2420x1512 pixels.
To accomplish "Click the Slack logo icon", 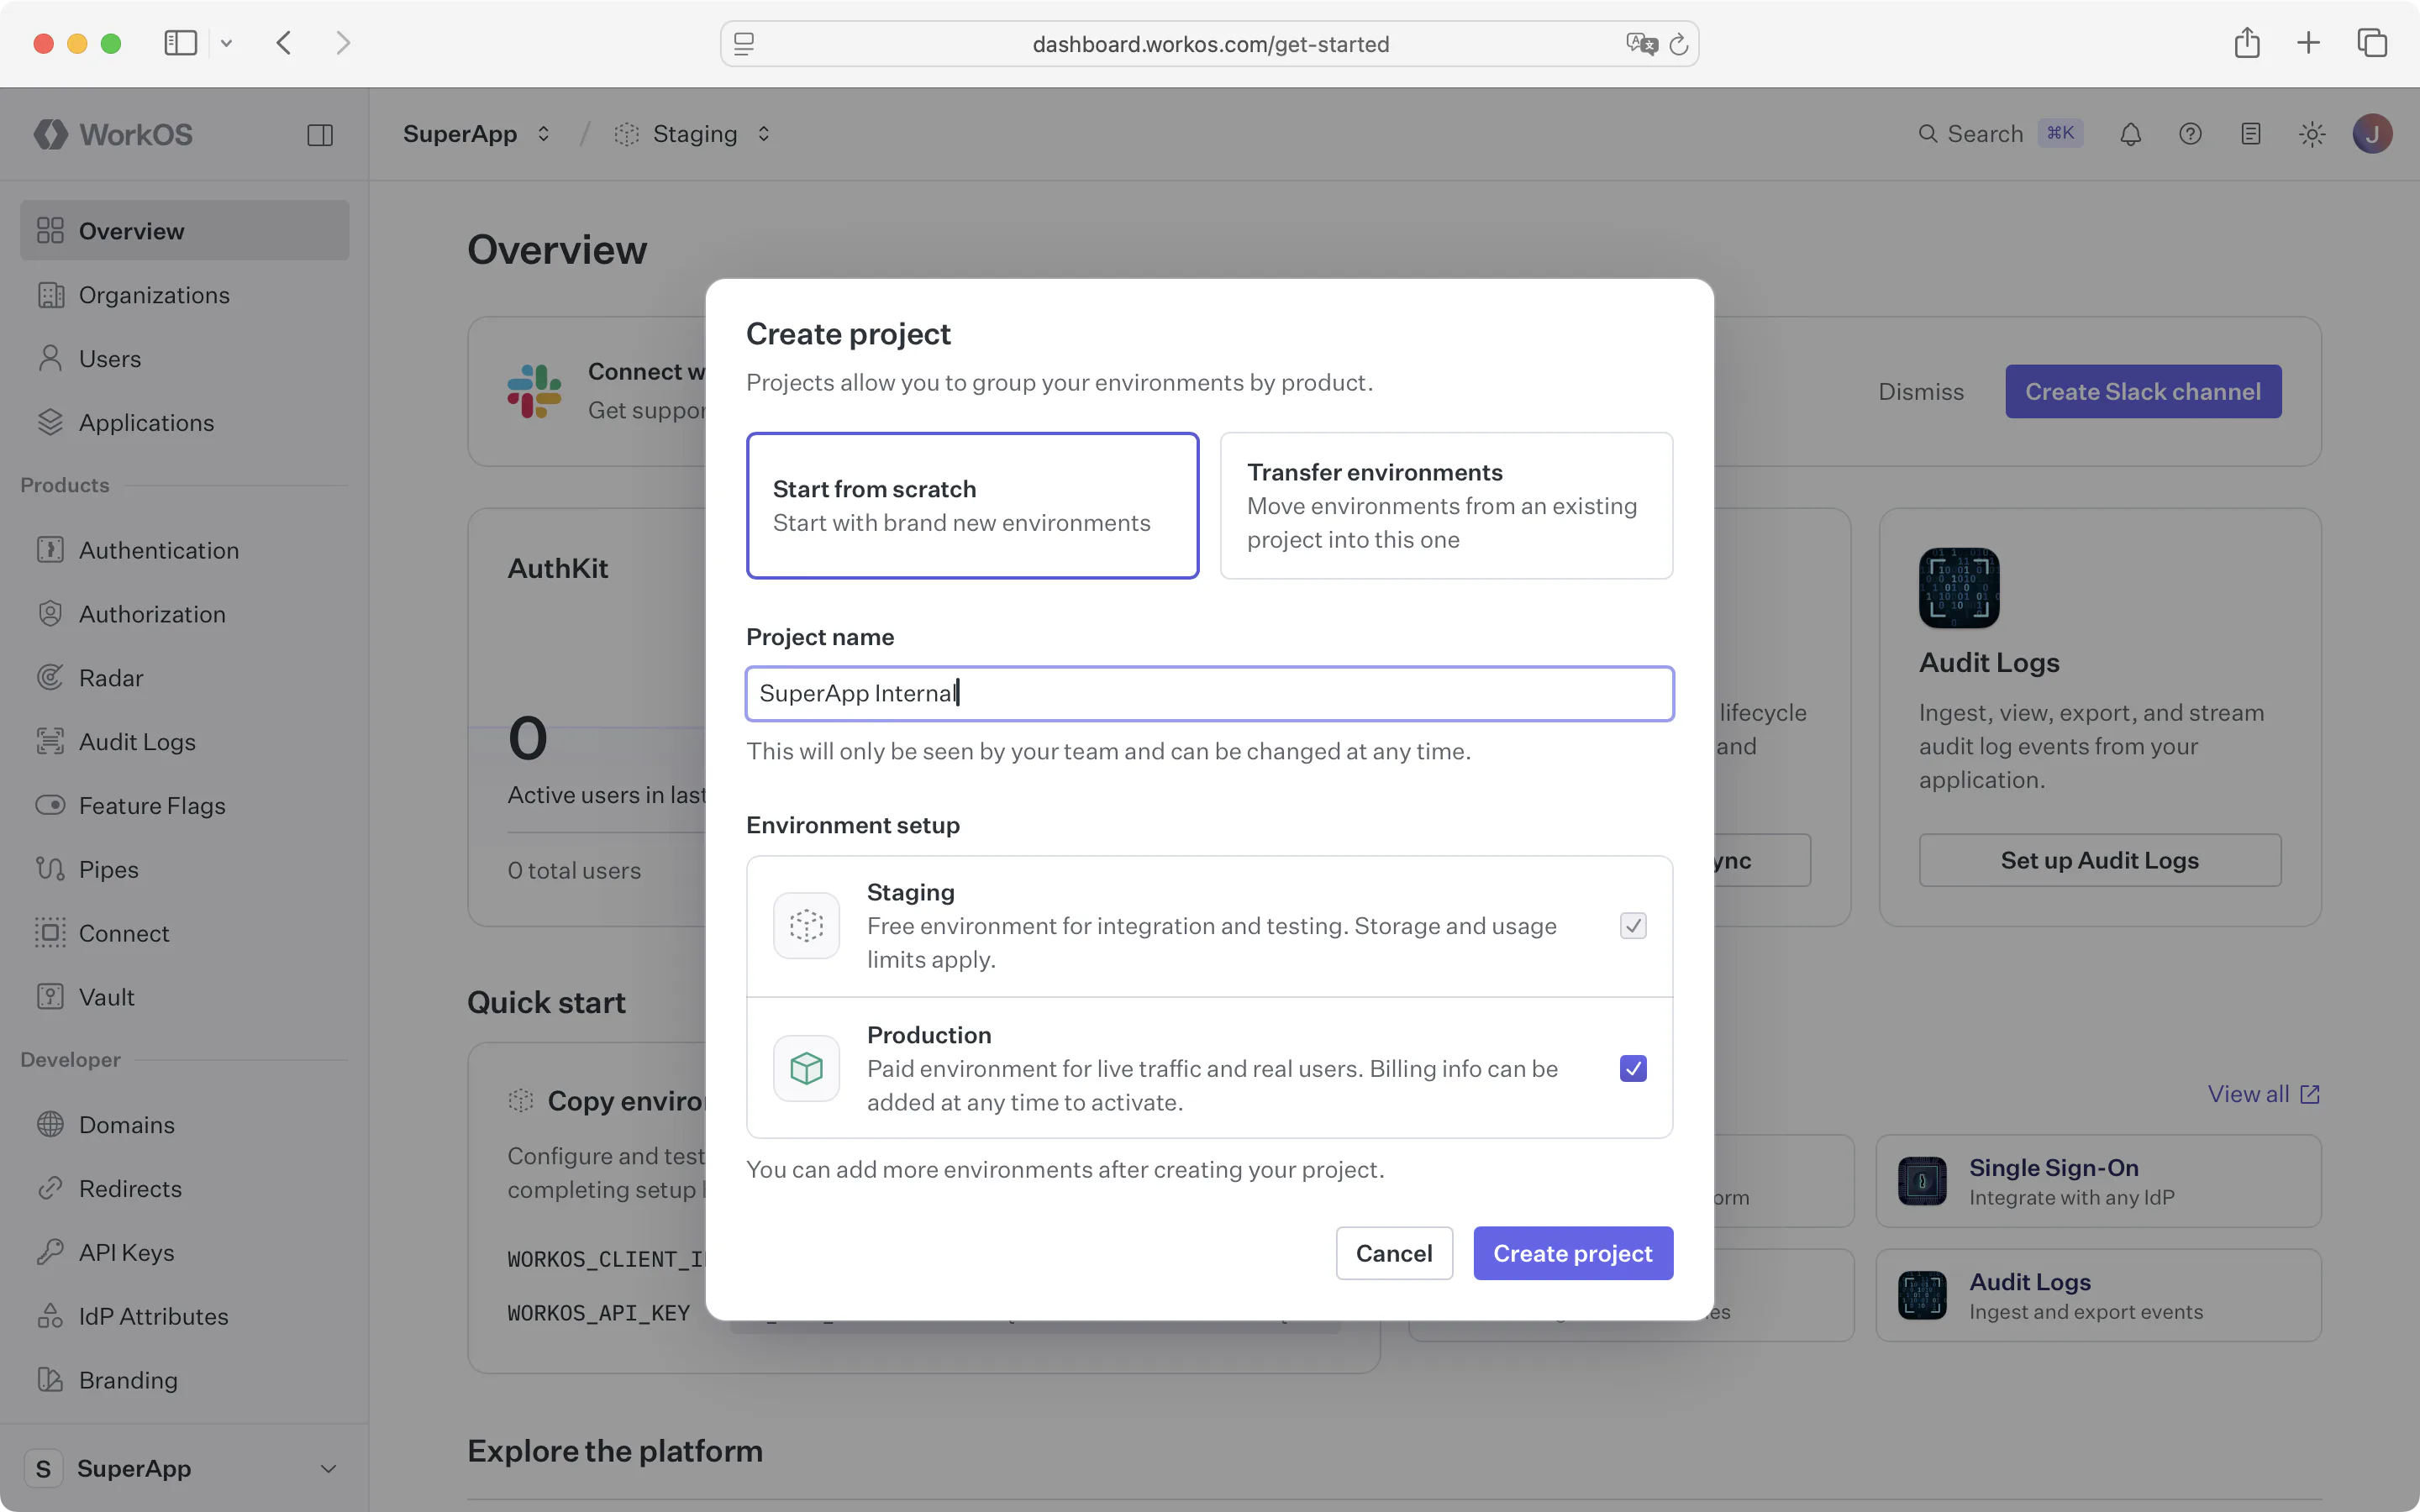I will pos(534,391).
